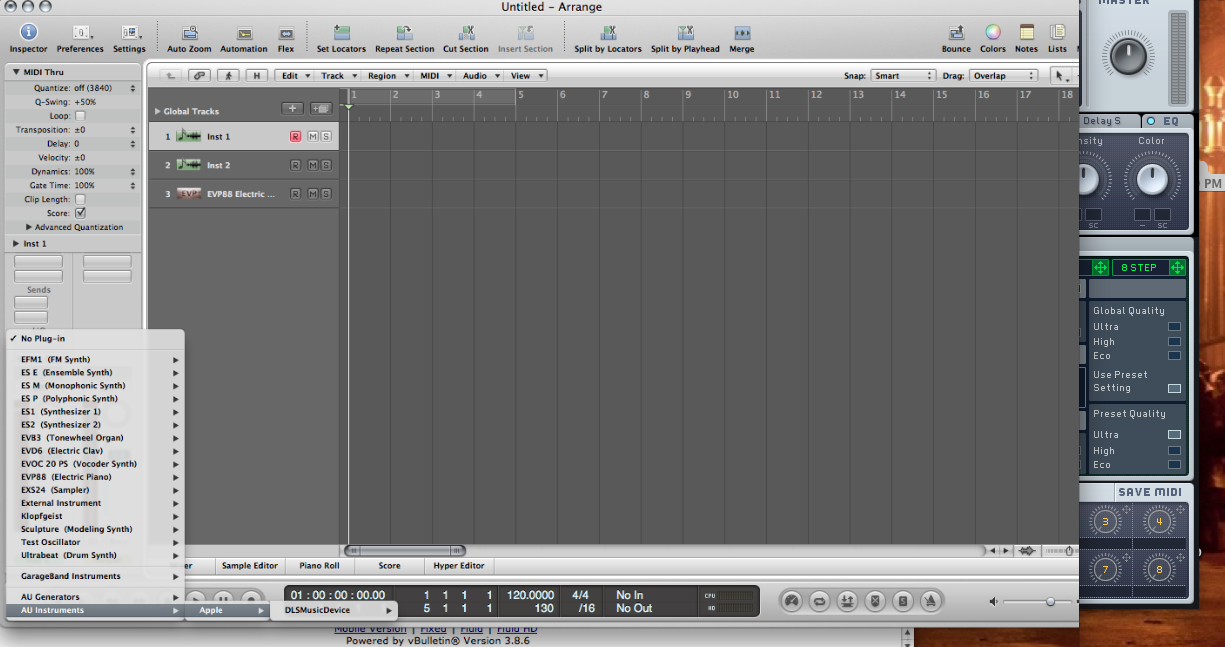Click the tempo 120.0000 display
This screenshot has height=647, width=1225.
tap(530, 595)
